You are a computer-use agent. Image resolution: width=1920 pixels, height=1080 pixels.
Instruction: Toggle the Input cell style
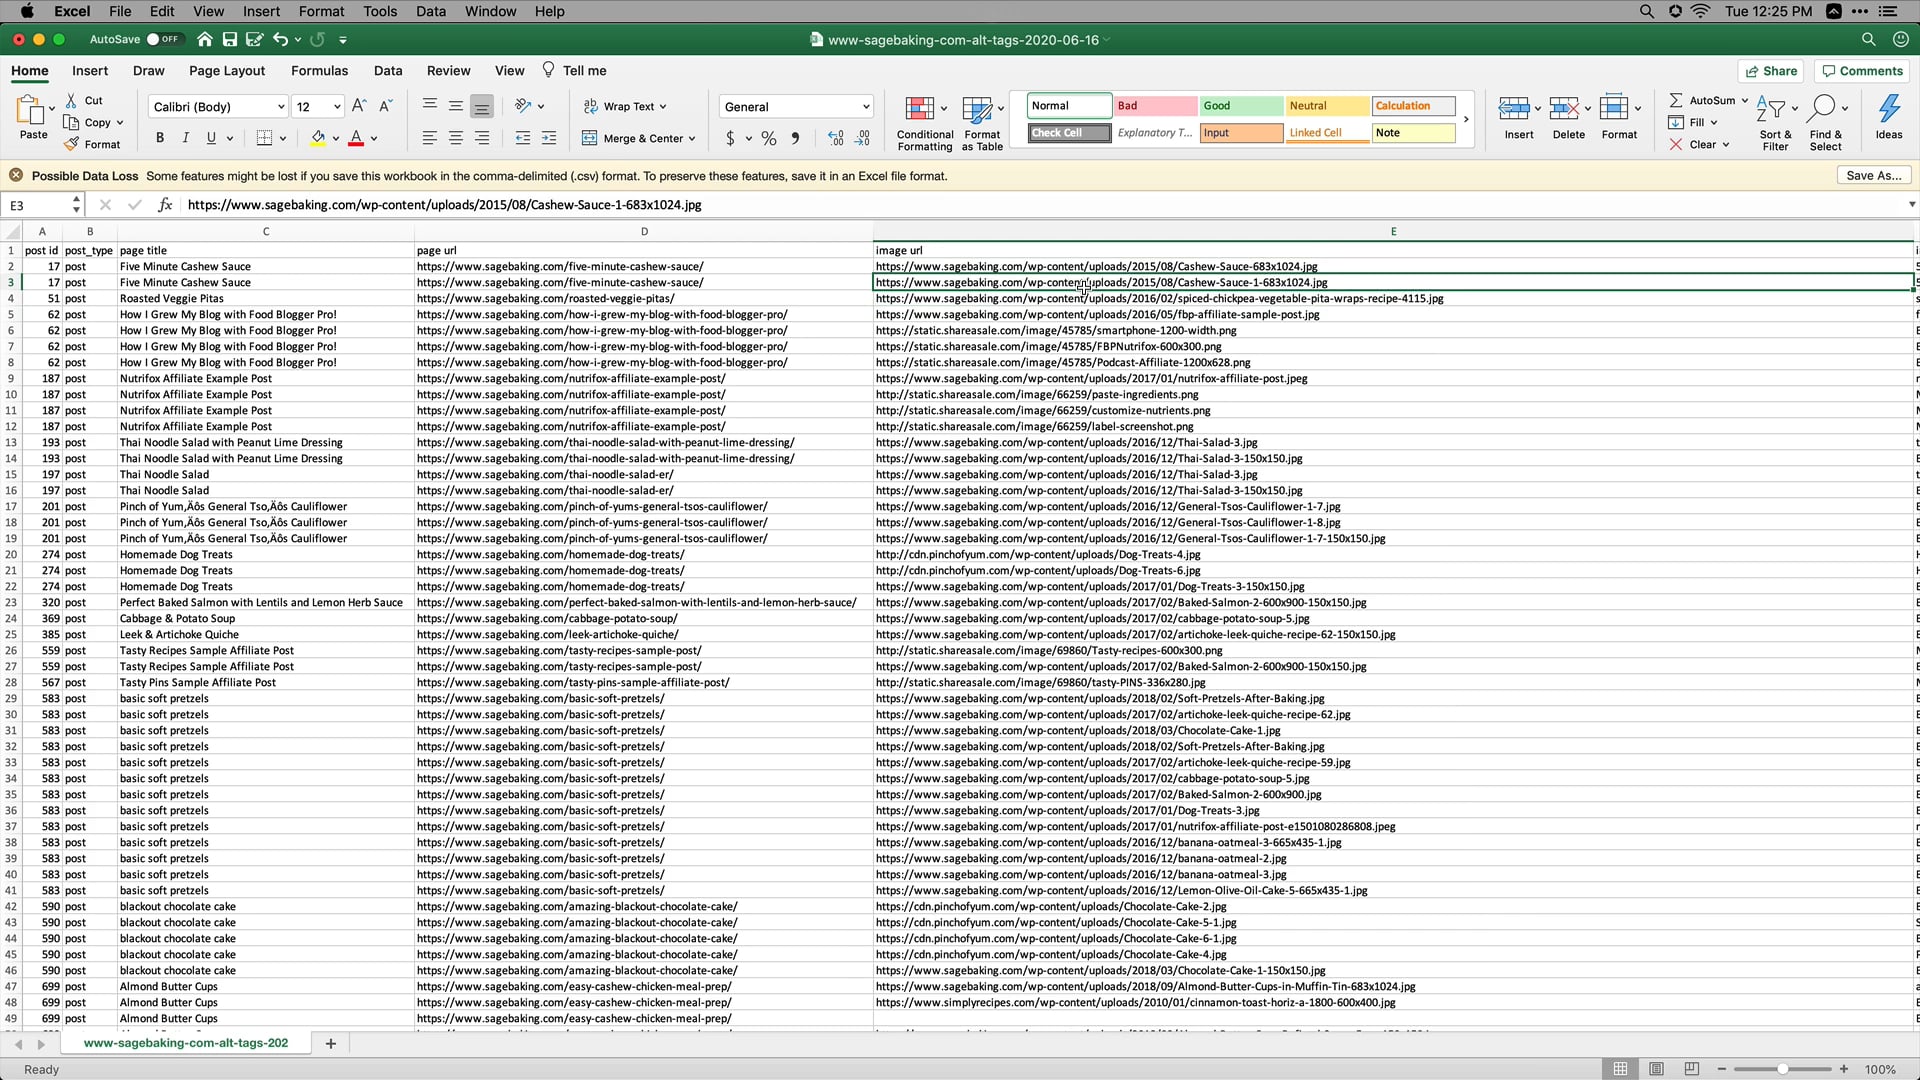point(1238,132)
